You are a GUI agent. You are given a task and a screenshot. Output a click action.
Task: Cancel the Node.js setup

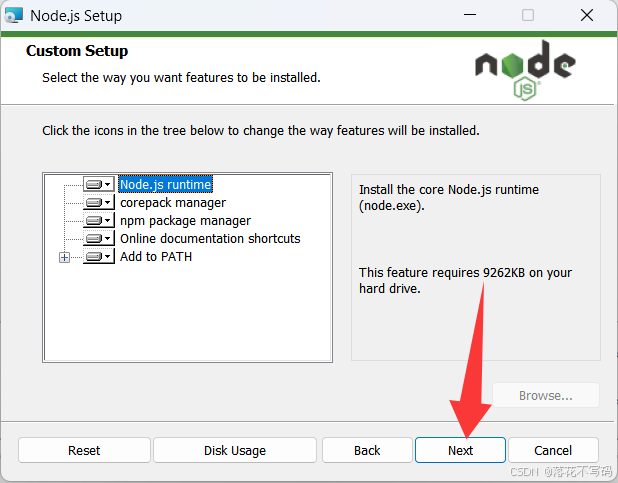click(x=553, y=450)
